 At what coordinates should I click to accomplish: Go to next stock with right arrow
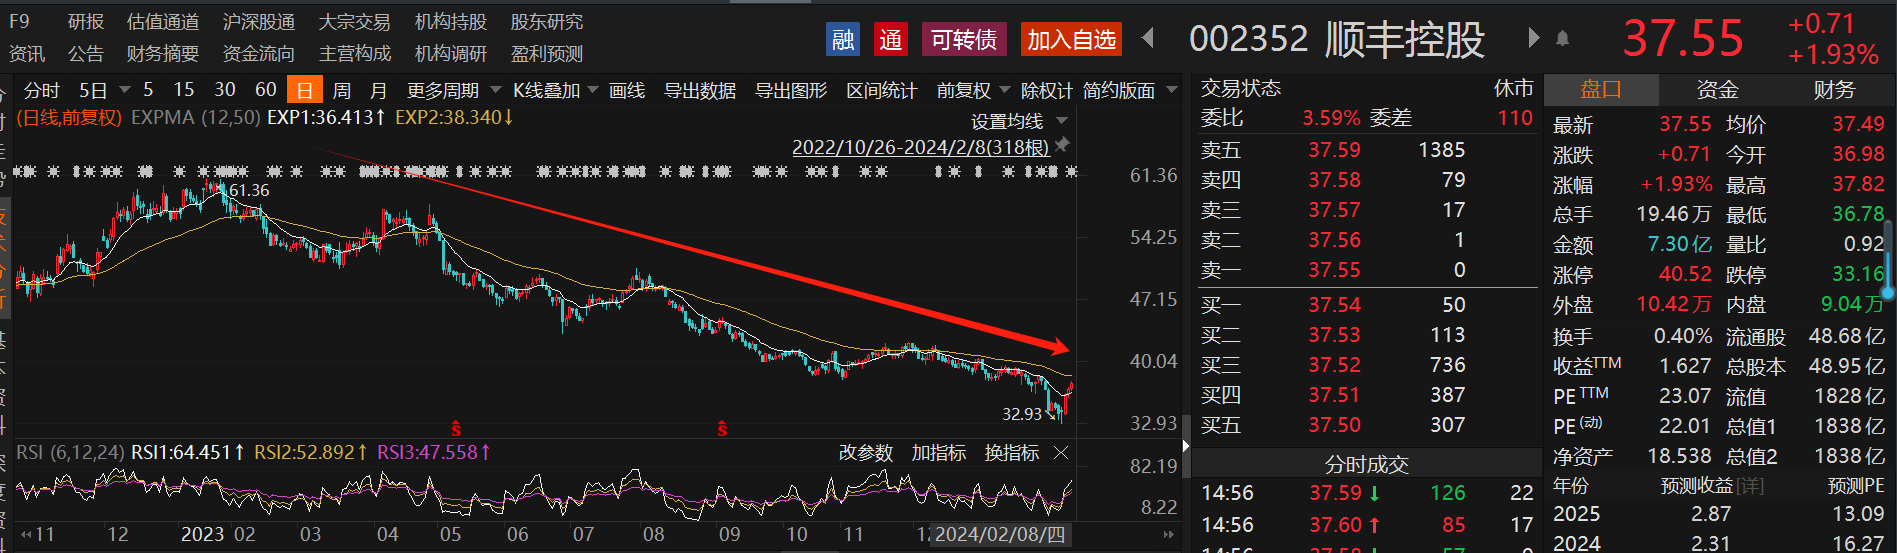pyautogui.click(x=1533, y=38)
